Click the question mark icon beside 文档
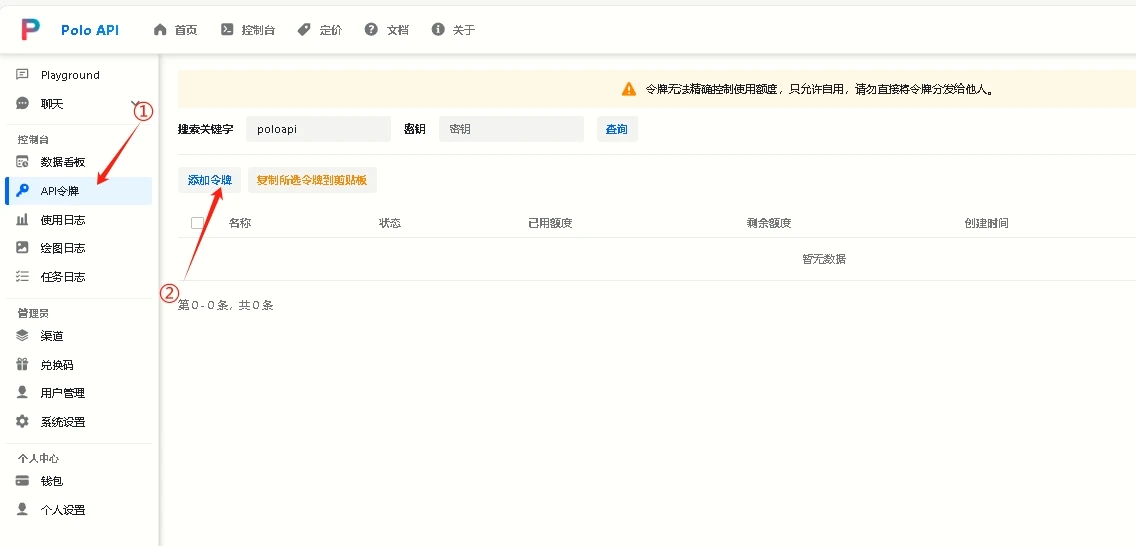This screenshot has height=546, width=1136. 372,30
